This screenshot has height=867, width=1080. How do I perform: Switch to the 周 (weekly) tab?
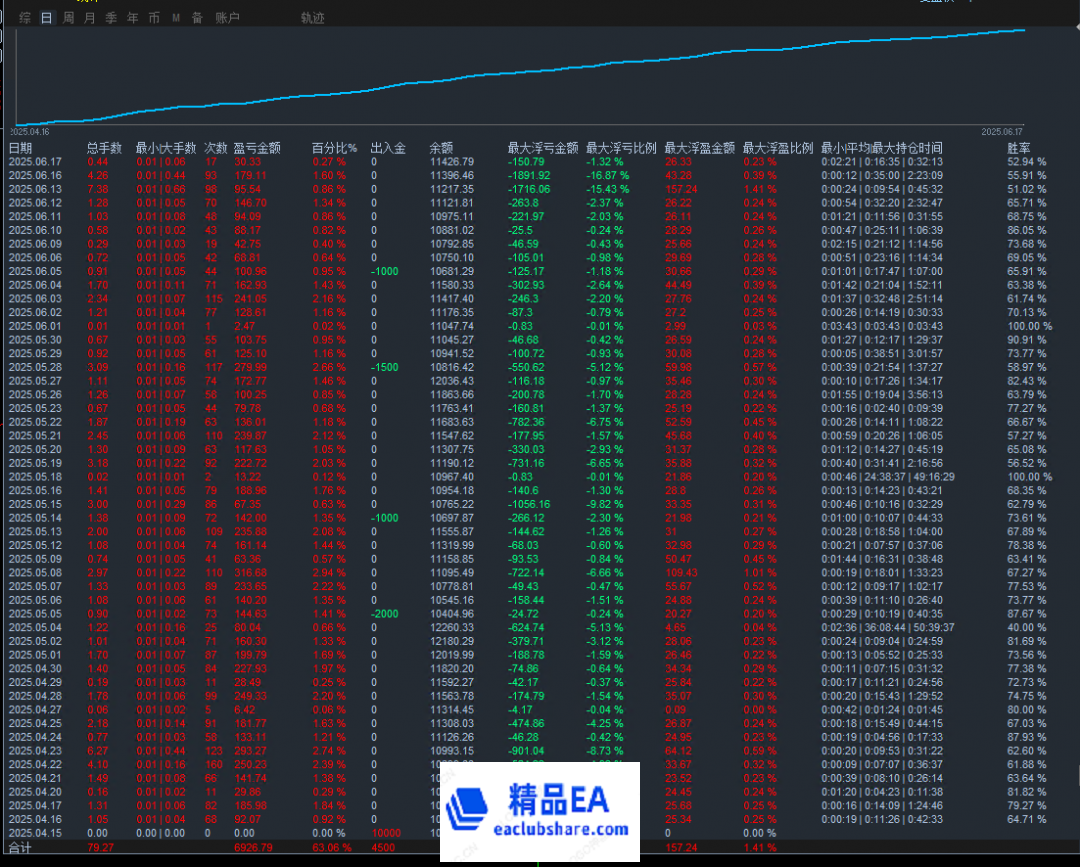click(68, 18)
